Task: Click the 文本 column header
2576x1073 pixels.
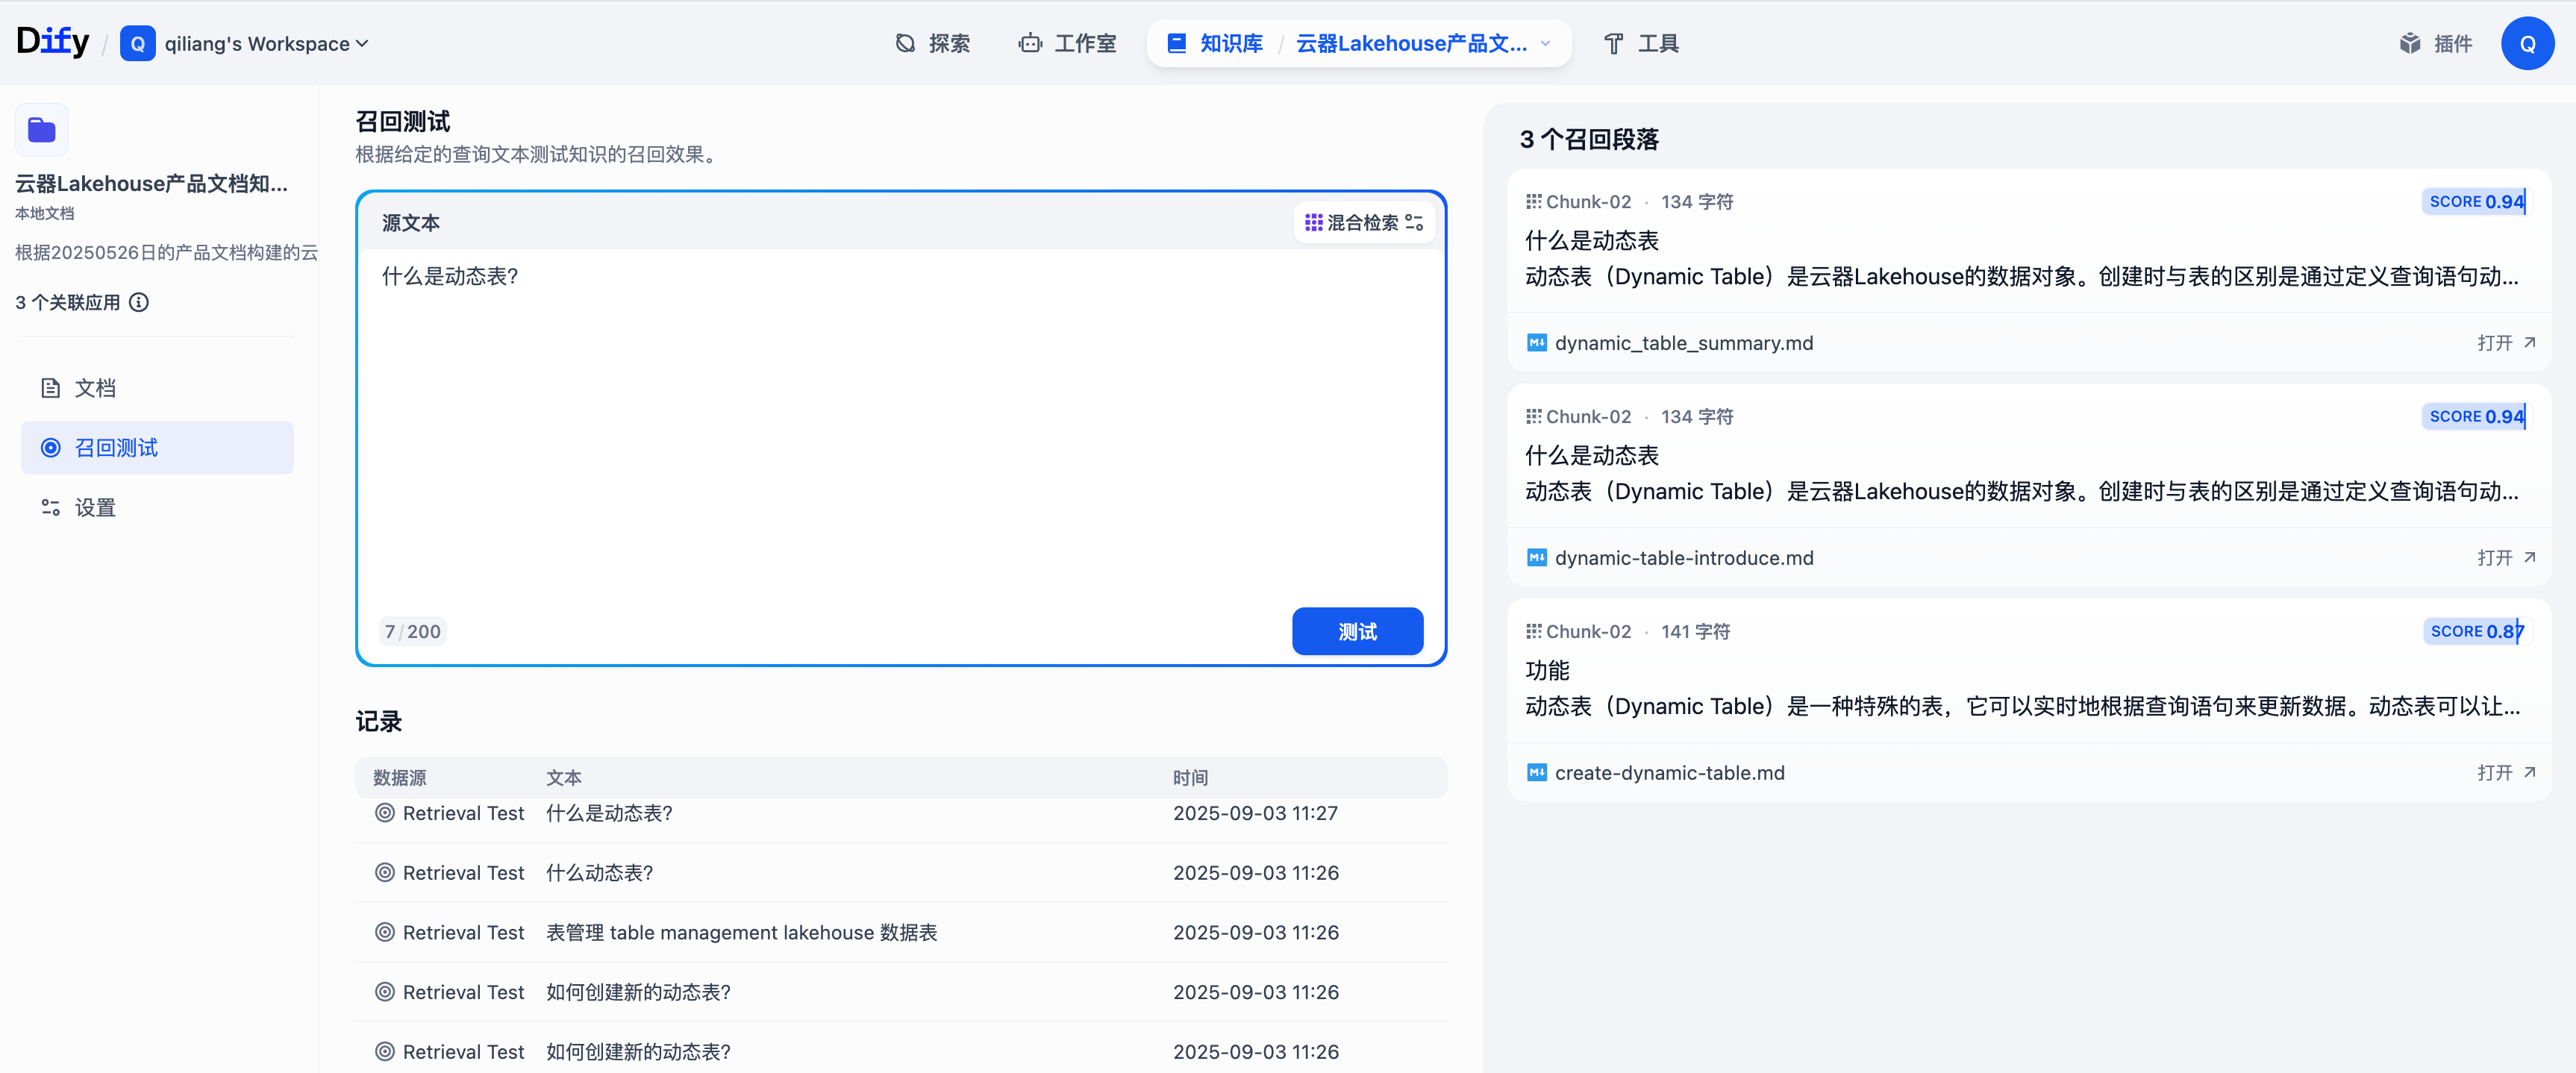Action: pyautogui.click(x=564, y=778)
